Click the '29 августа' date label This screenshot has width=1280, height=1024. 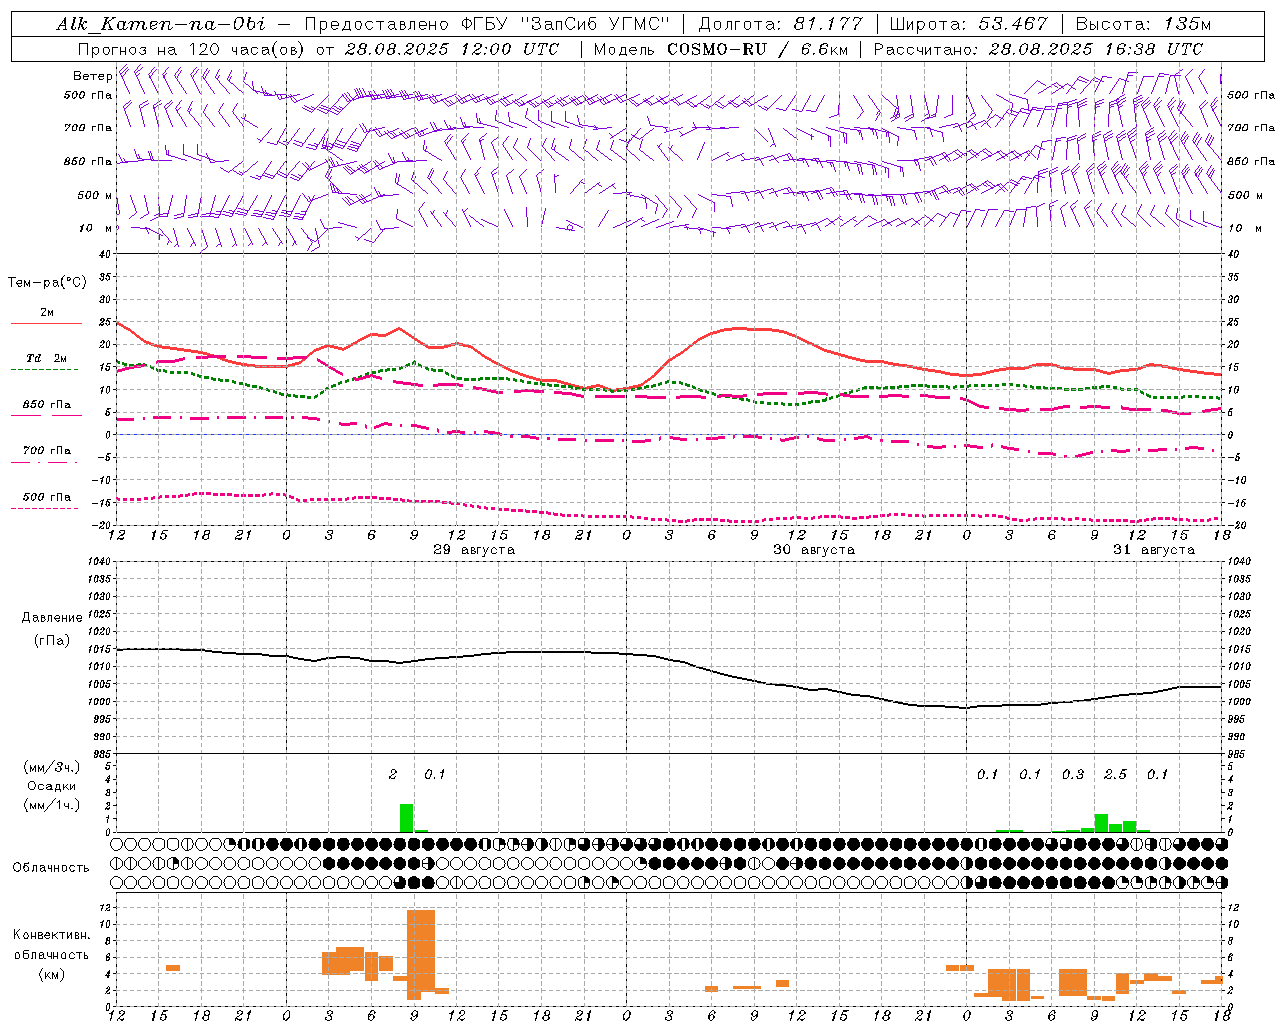[474, 550]
